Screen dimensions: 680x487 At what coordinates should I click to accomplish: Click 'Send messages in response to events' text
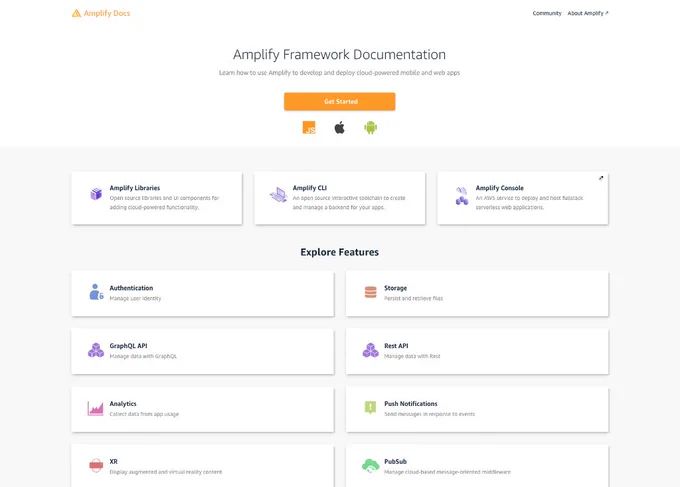pyautogui.click(x=429, y=414)
